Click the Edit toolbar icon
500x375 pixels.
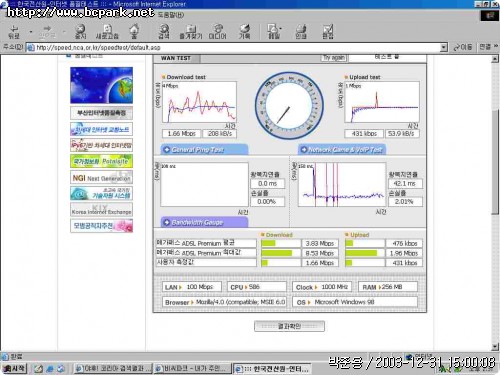click(328, 32)
